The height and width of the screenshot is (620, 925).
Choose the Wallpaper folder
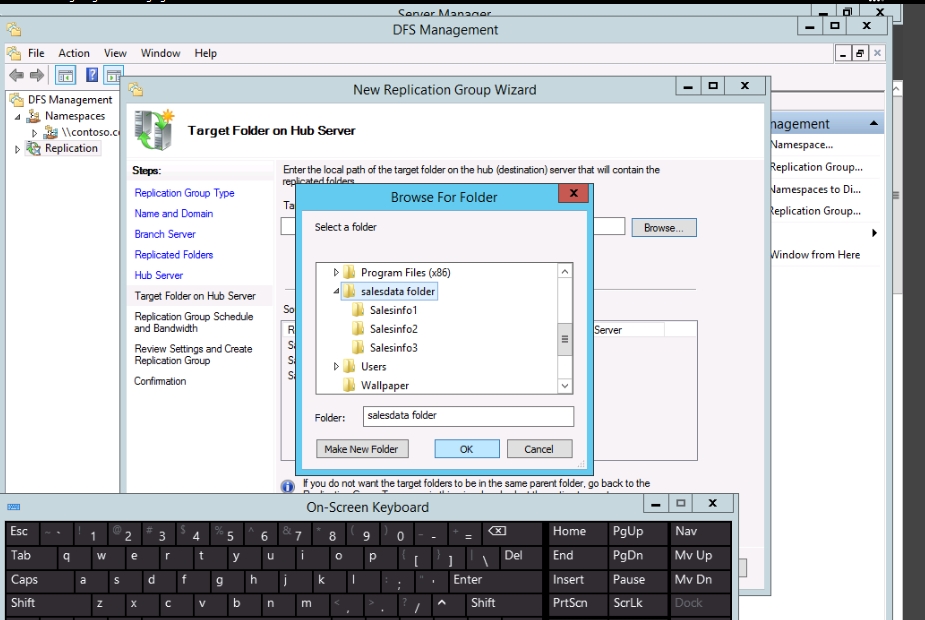pyautogui.click(x=384, y=385)
